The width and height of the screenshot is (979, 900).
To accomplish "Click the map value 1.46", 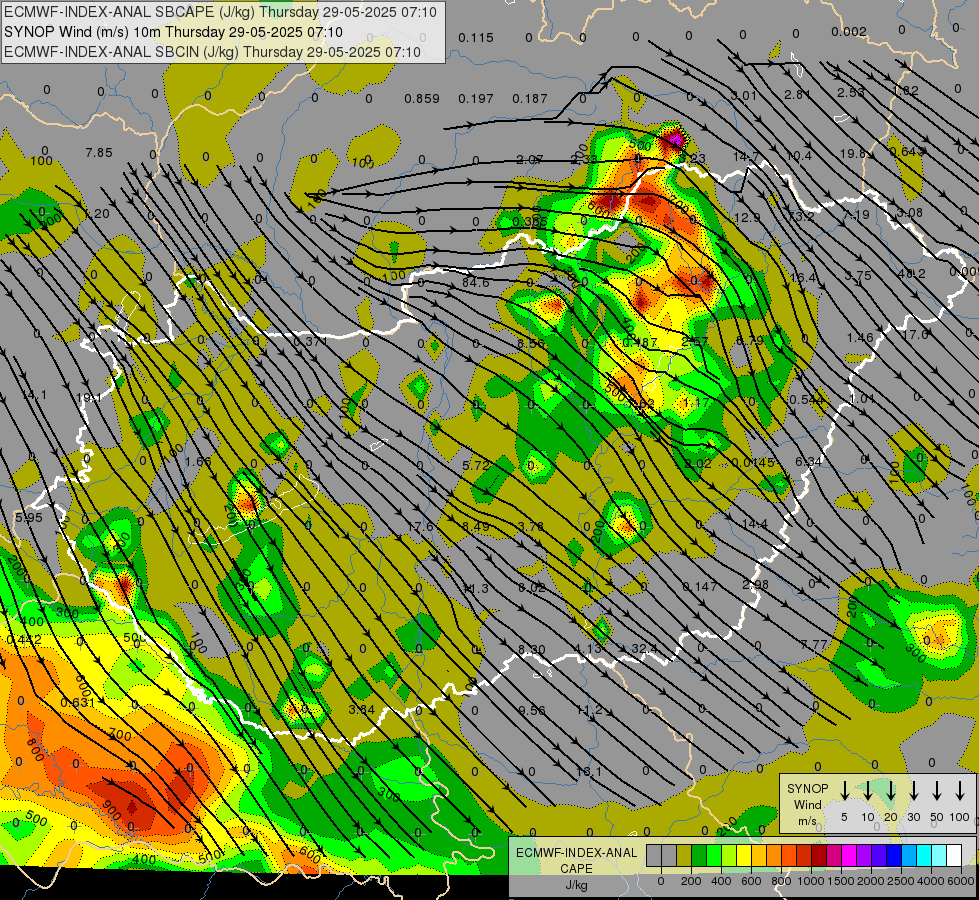I will point(860,338).
